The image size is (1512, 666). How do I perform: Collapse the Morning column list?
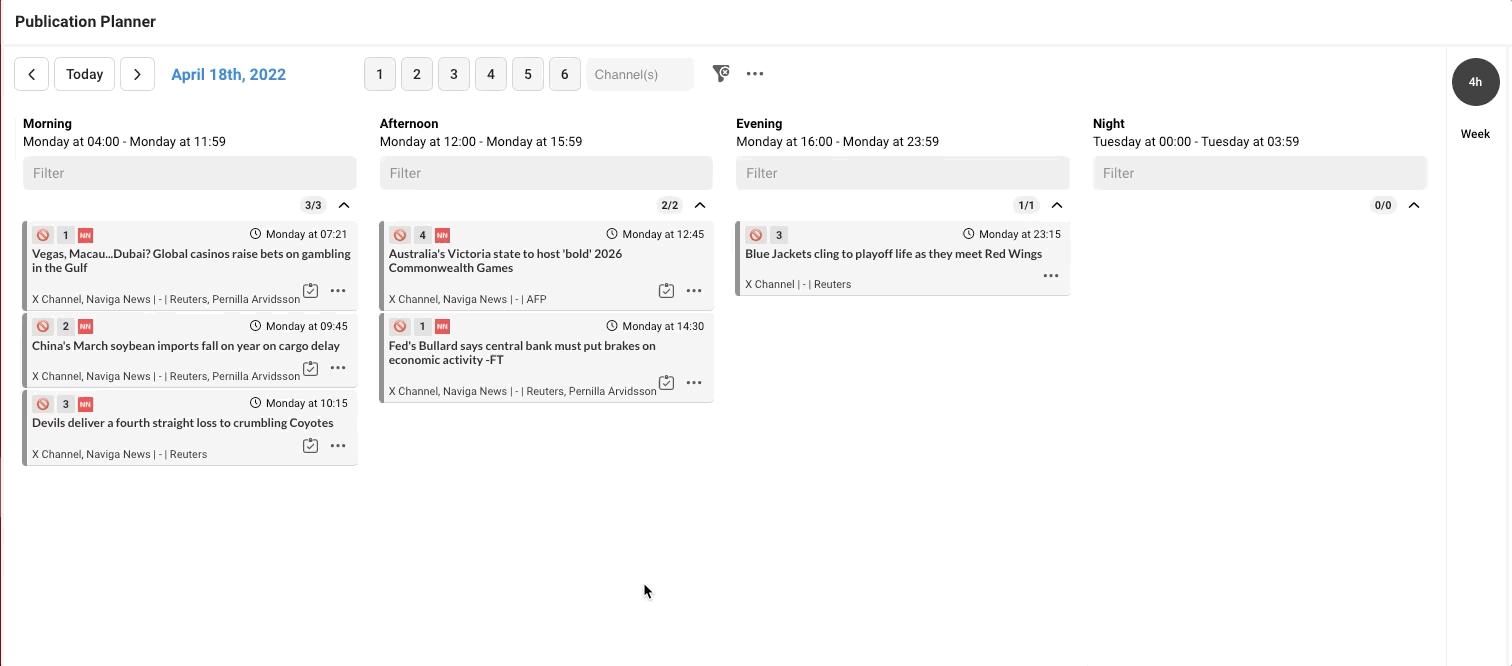tap(344, 205)
